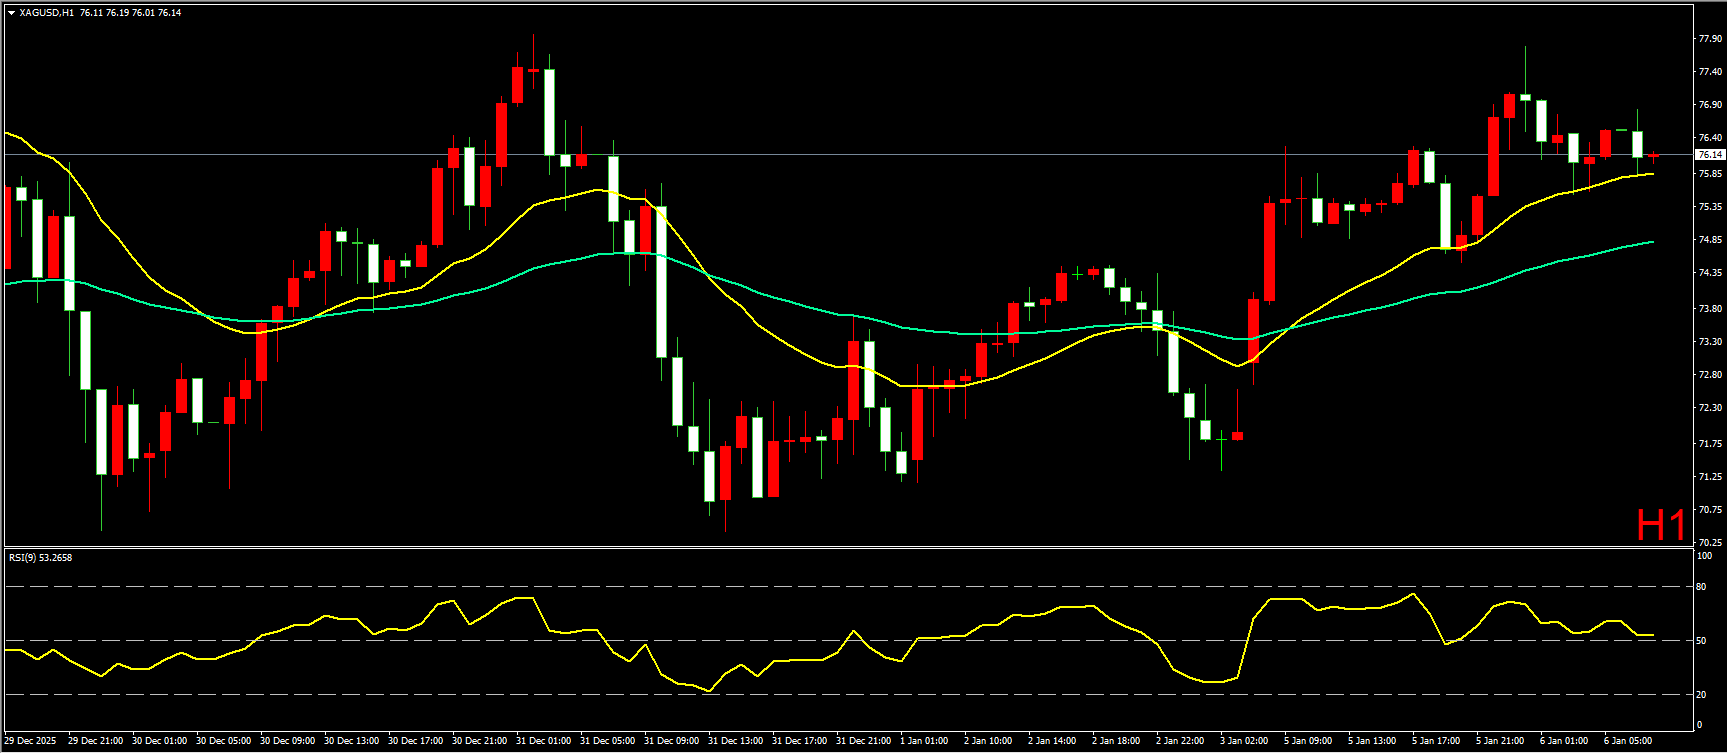Click the yellow RSI line's right end
This screenshot has width=1727, height=754.
[1652, 635]
